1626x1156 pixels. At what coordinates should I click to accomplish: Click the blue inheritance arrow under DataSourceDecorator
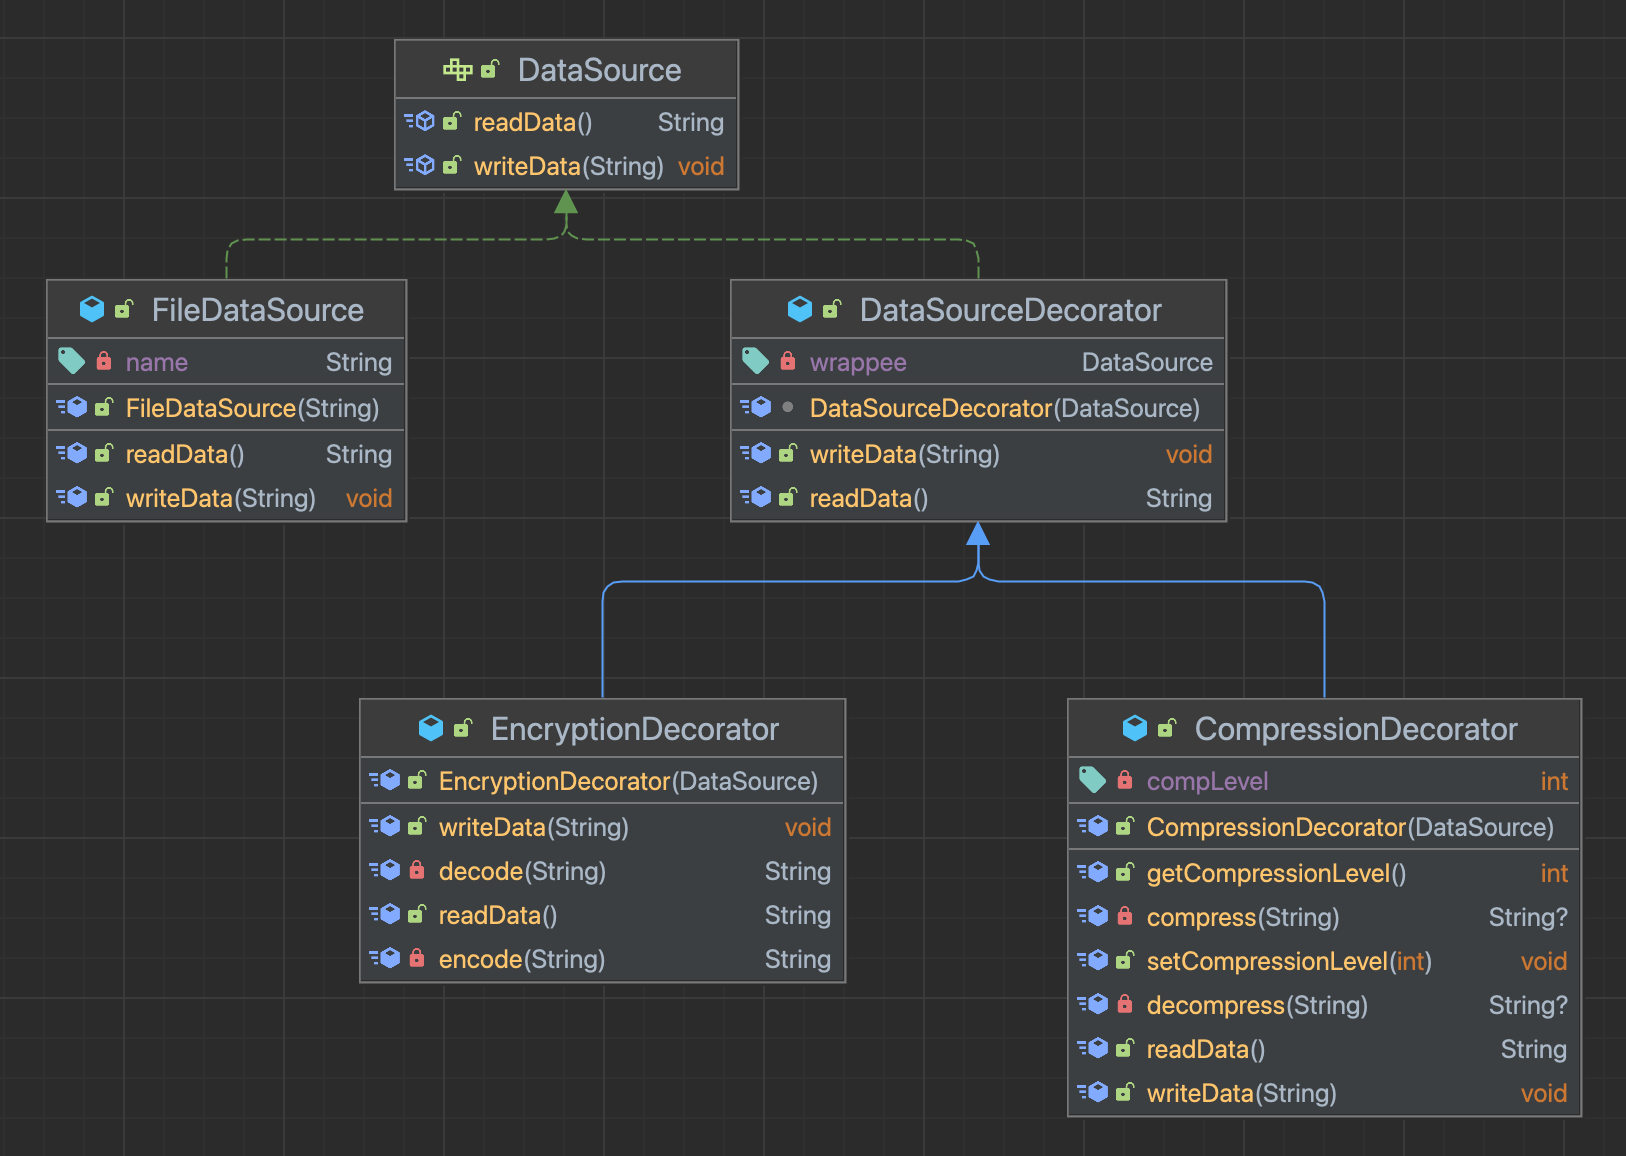978,535
